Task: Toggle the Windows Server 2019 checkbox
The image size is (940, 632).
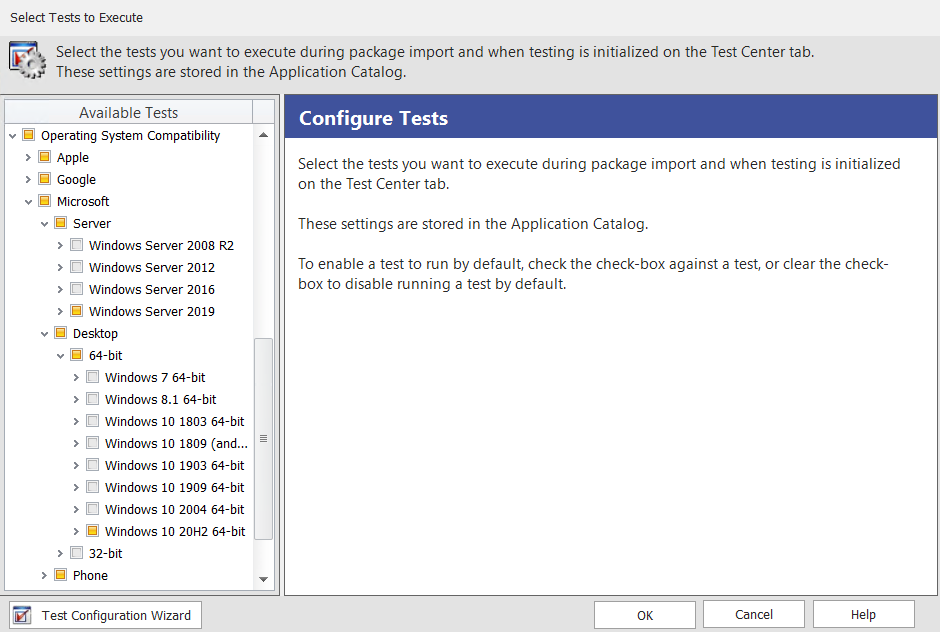Action: (77, 311)
